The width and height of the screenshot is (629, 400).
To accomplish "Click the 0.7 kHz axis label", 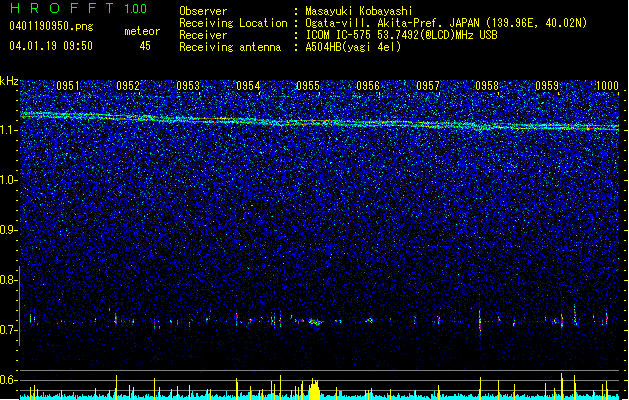I will coord(9,330).
